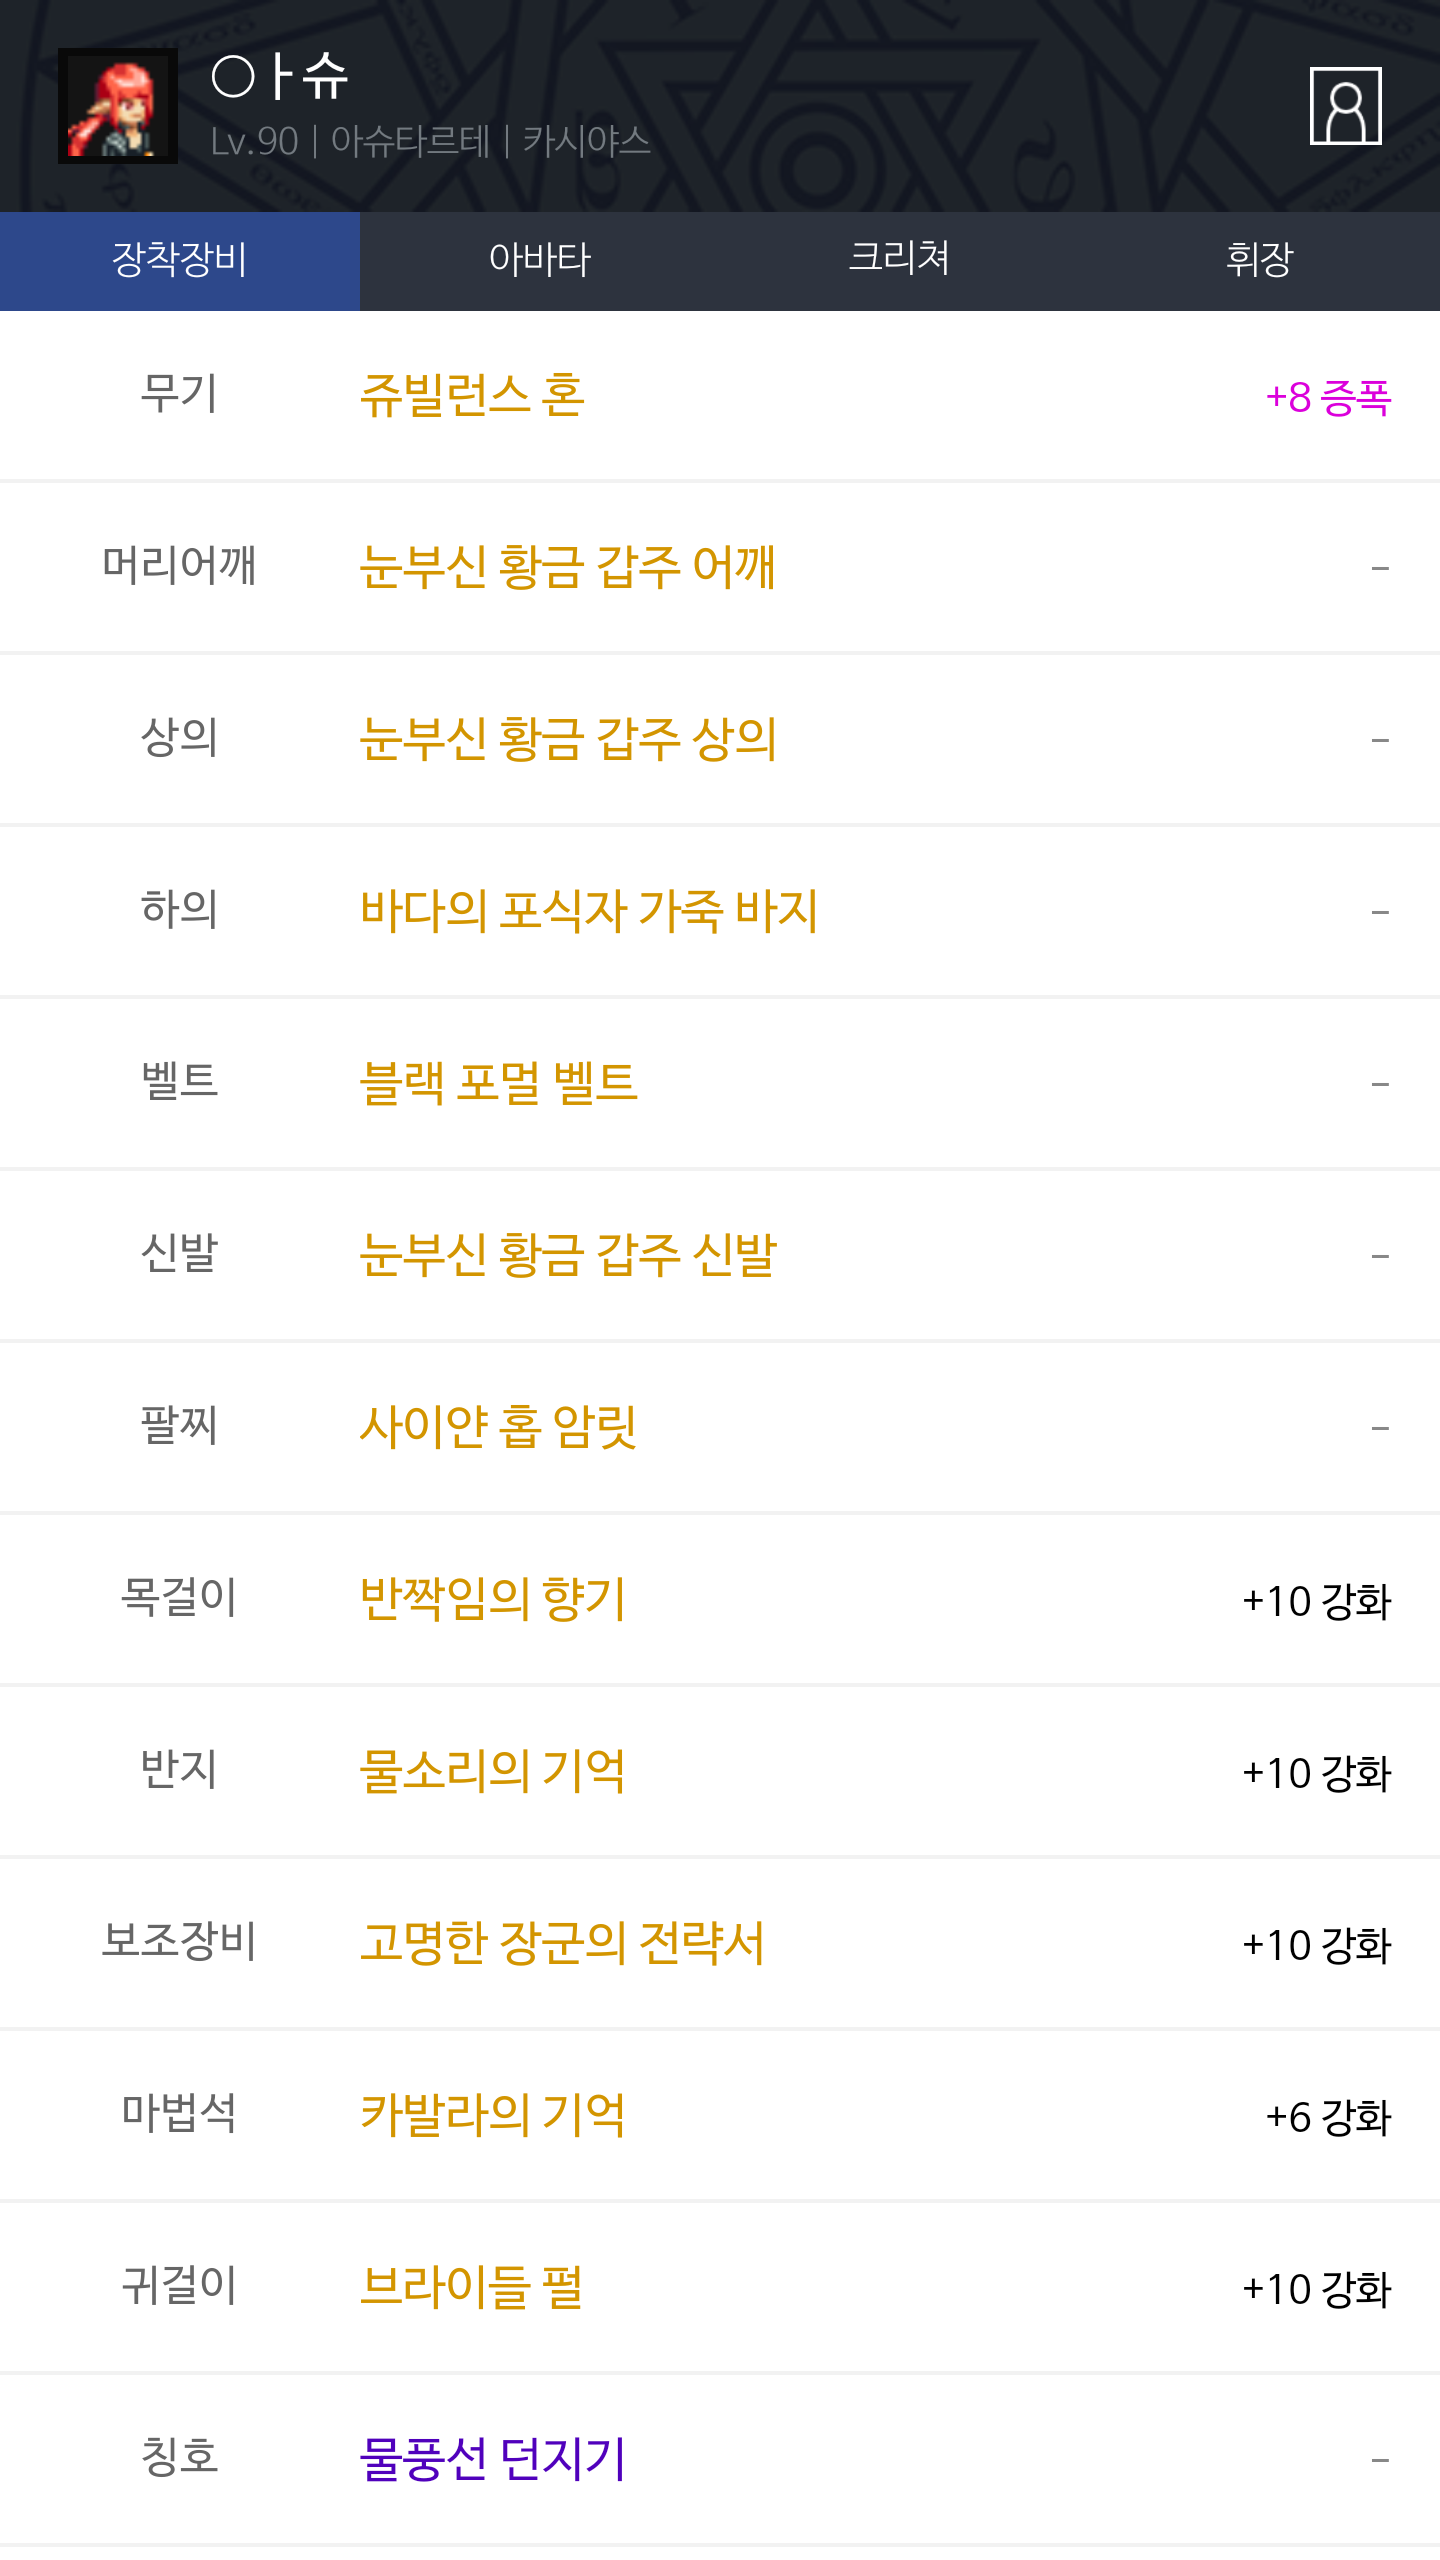Click the profile icon in the header
This screenshot has height=2560, width=1440.
coord(1345,106)
